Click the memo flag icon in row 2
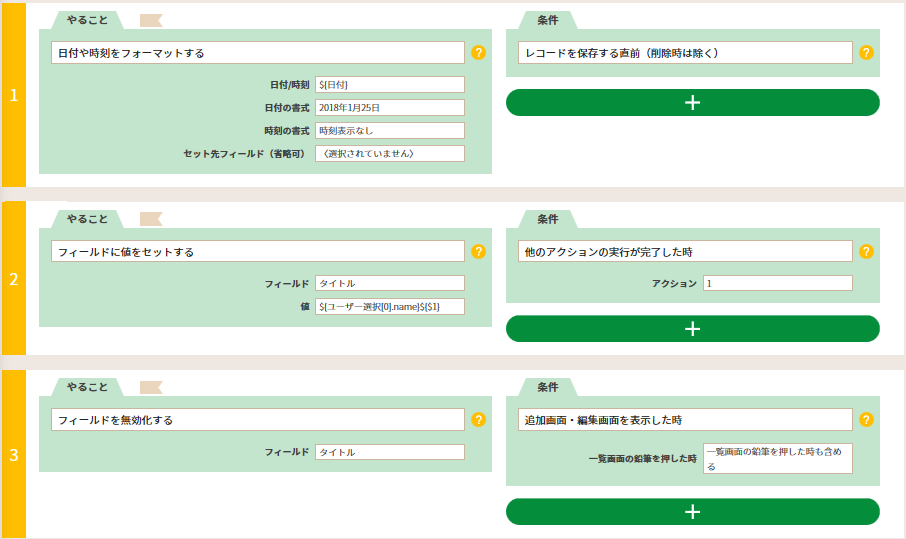This screenshot has height=539, width=906. coord(151,220)
